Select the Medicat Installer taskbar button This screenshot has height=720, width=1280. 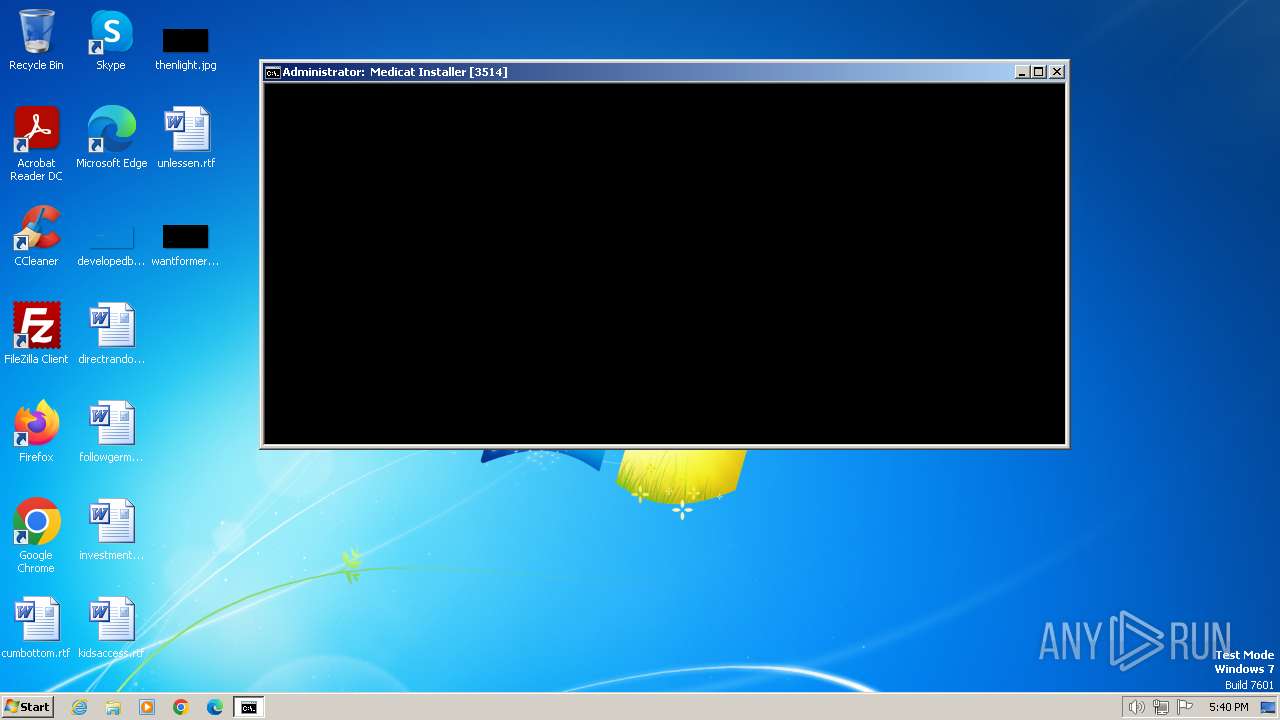pyautogui.click(x=249, y=707)
